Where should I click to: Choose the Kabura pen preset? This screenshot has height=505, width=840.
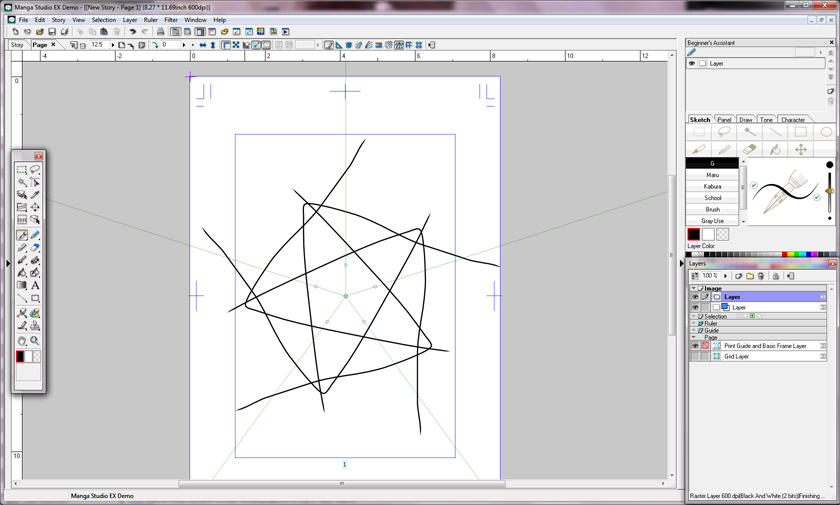pos(712,186)
